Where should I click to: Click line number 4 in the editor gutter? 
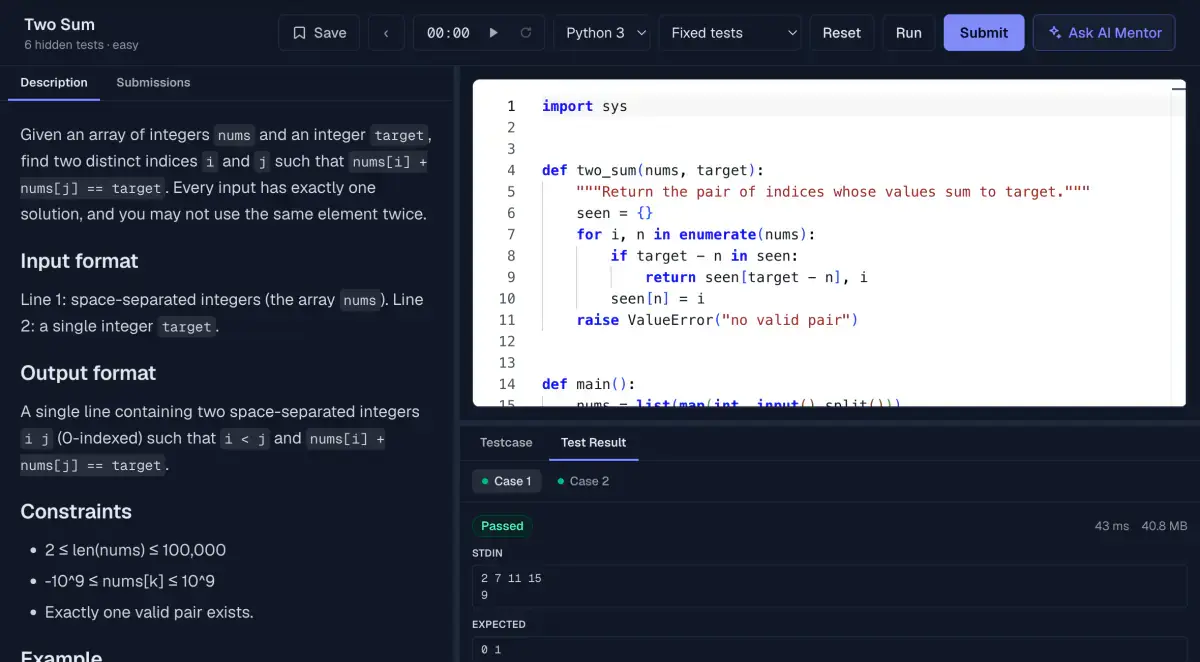511,170
